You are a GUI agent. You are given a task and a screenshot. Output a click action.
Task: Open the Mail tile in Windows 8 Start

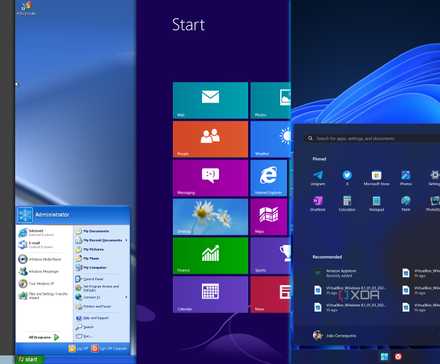point(210,100)
